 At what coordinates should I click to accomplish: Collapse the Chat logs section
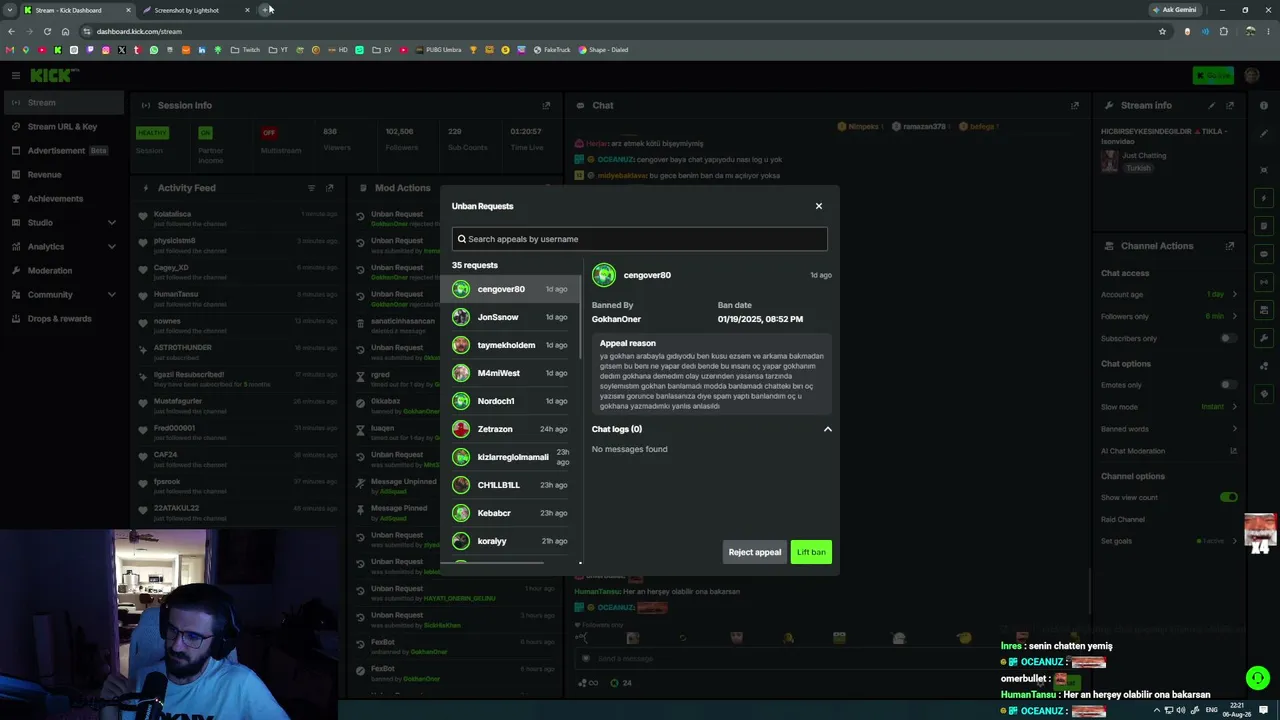827,429
